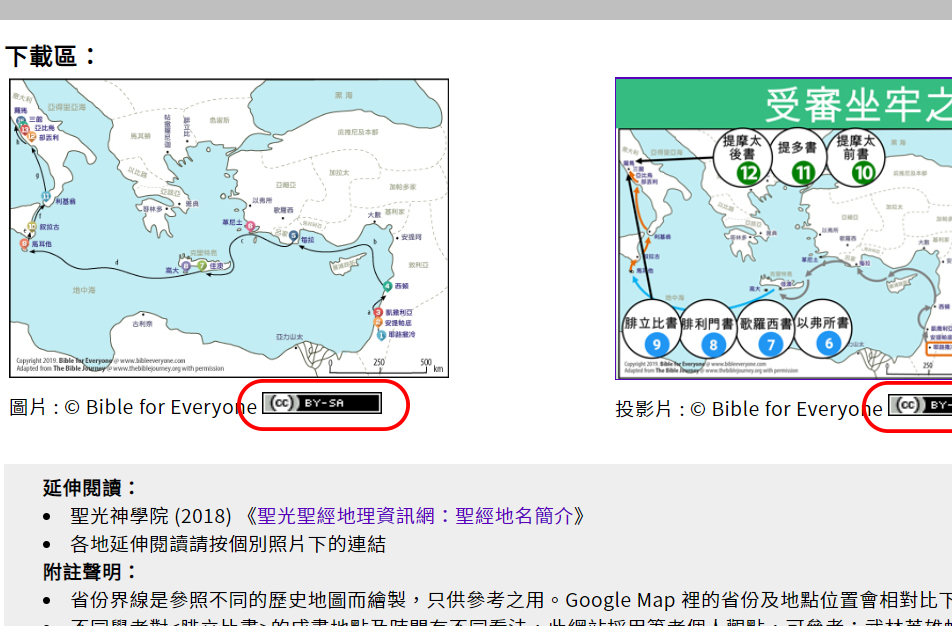Viewport: 952px width, 626px height.
Task: Click the 延伸閱讀 heading
Action: click(x=90, y=488)
